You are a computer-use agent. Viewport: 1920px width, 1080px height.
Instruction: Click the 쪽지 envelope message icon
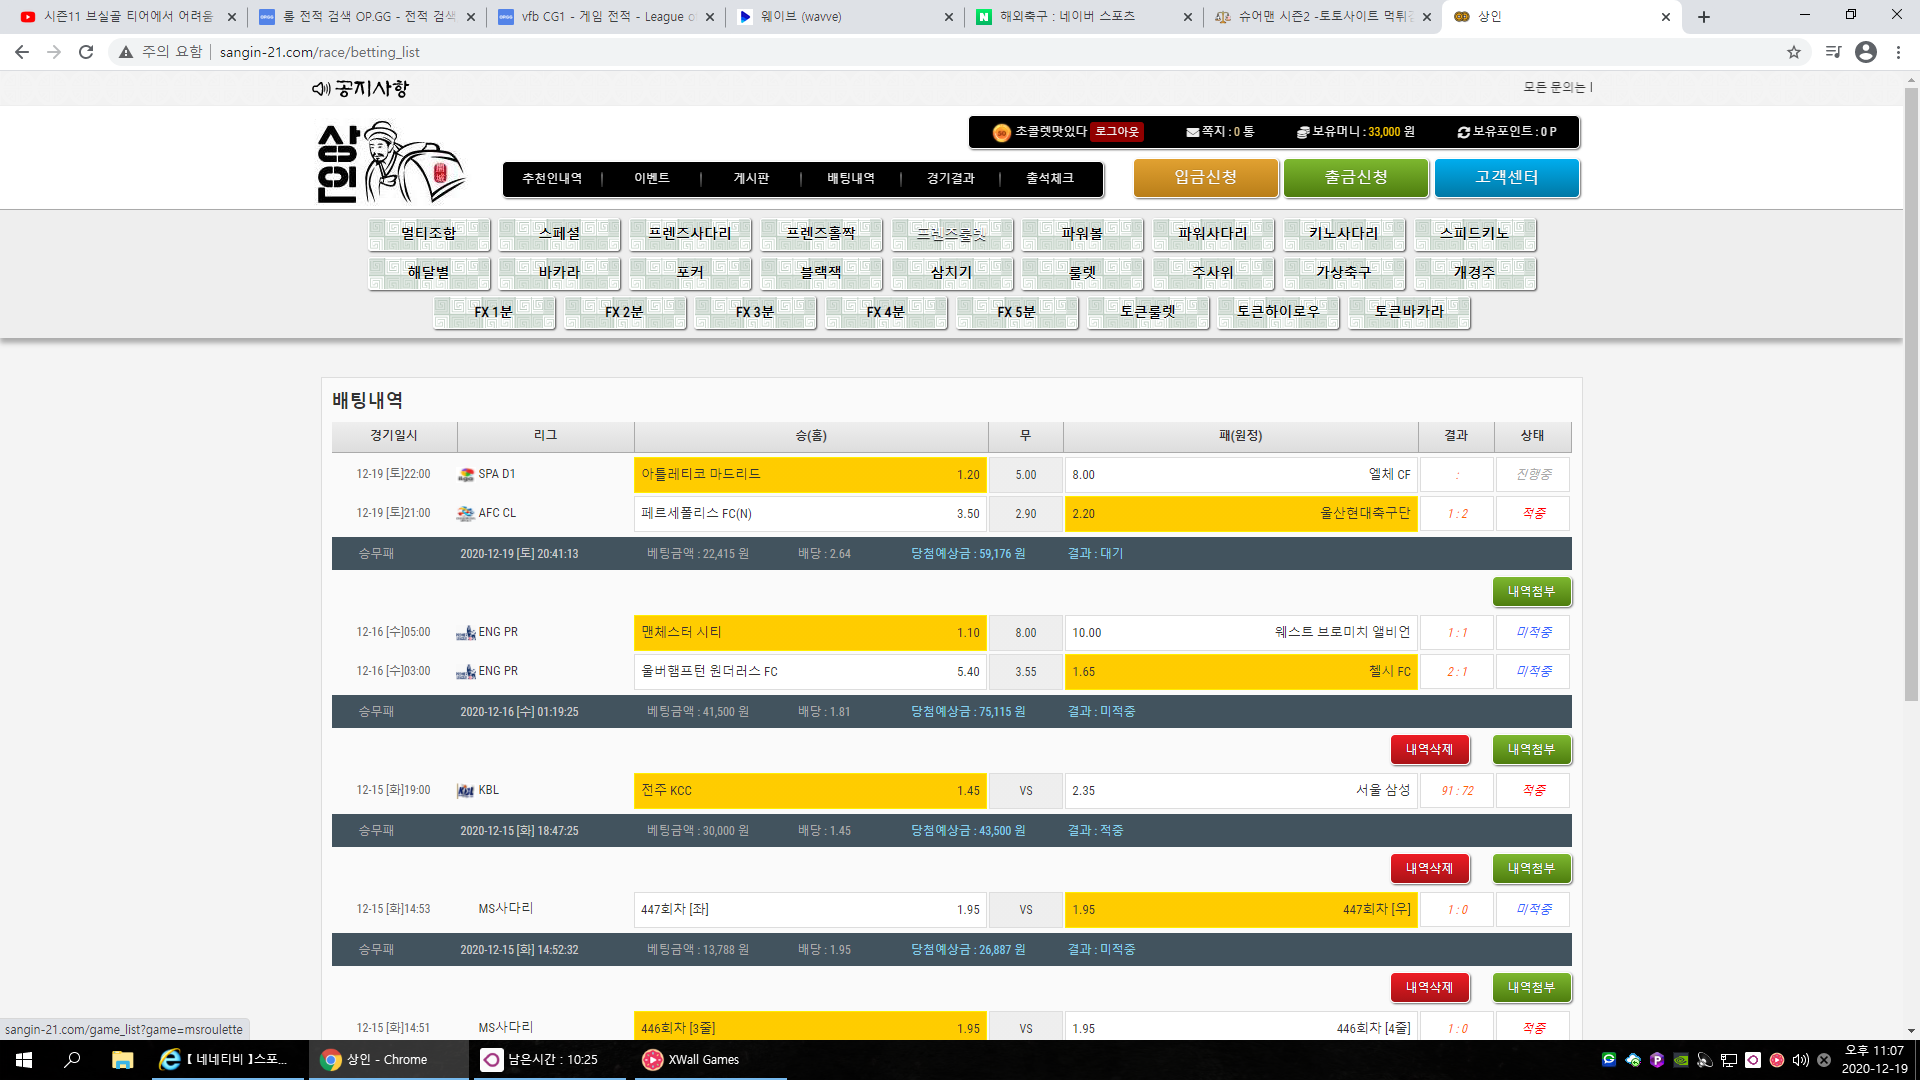pos(1192,132)
